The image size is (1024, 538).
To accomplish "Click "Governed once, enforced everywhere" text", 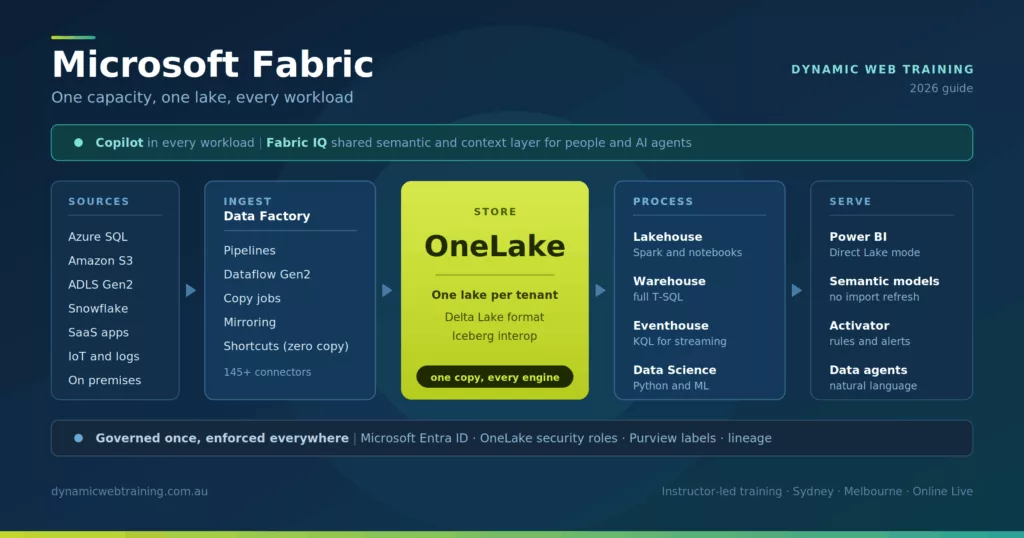I will [222, 438].
